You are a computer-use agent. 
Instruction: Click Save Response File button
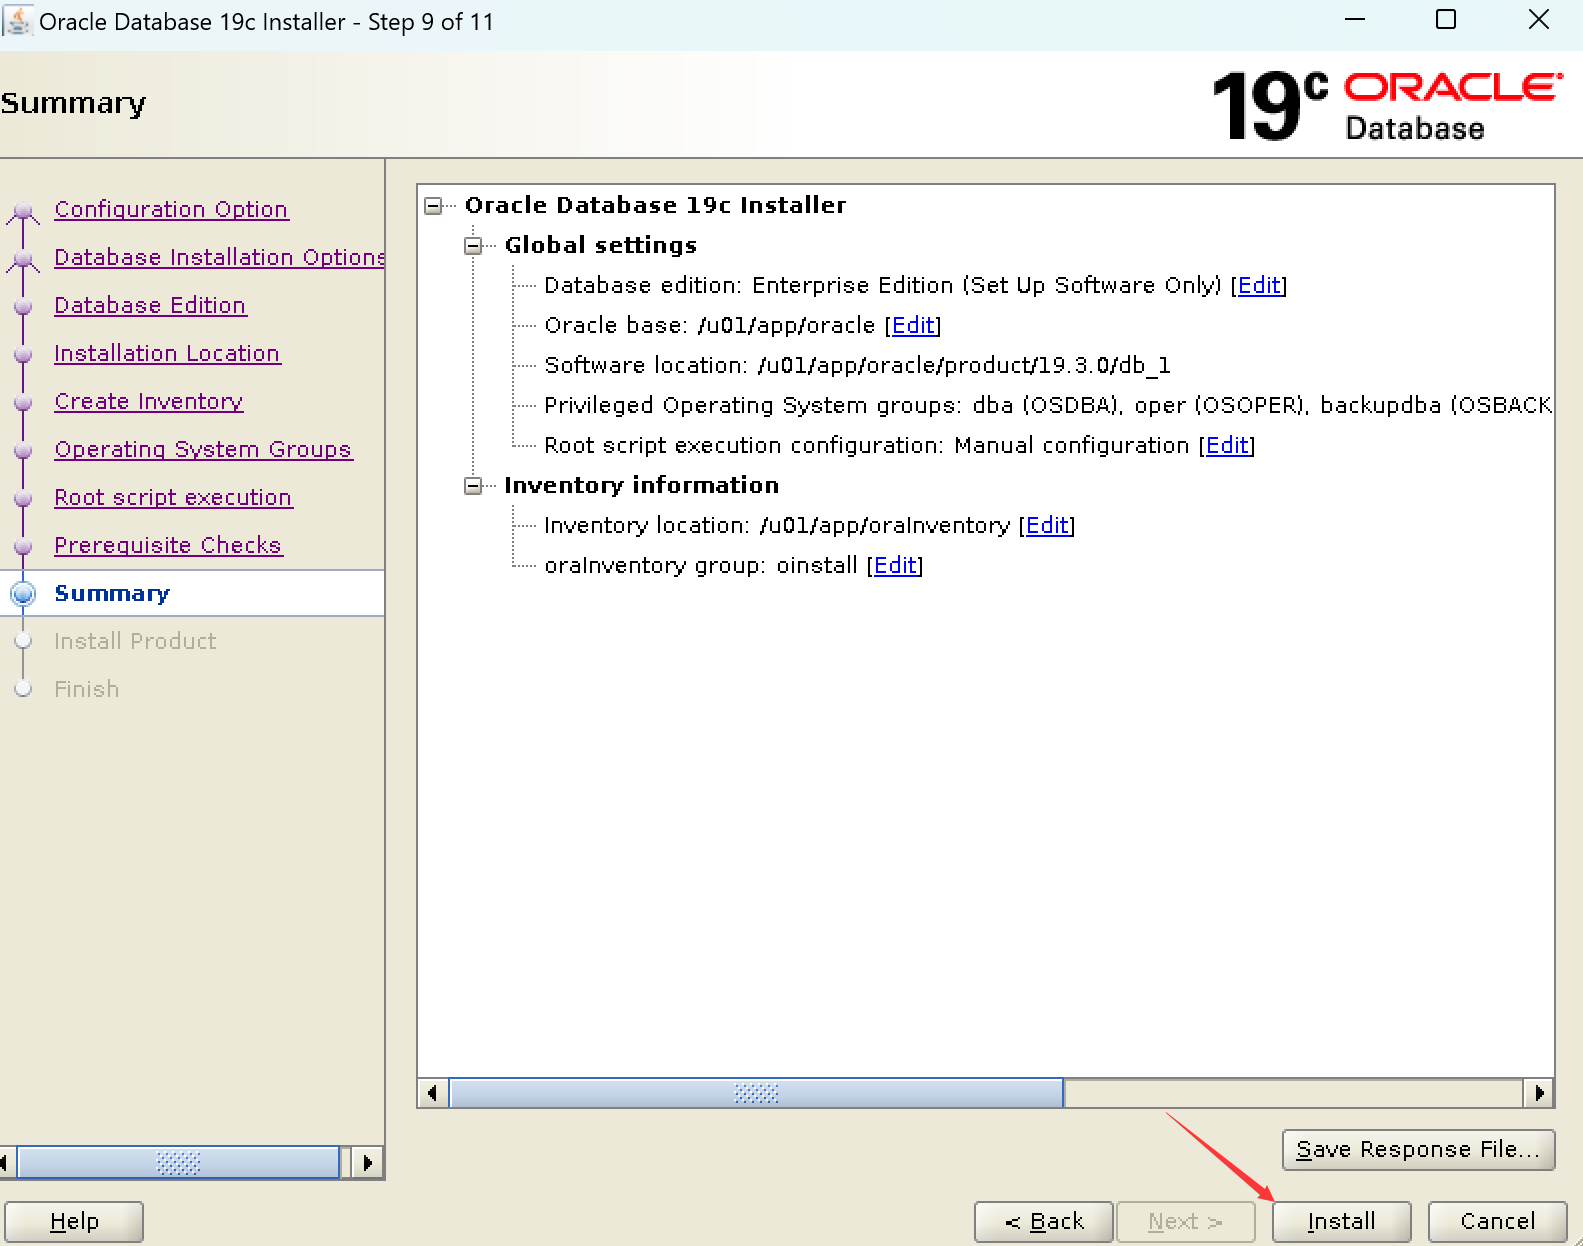(x=1418, y=1150)
